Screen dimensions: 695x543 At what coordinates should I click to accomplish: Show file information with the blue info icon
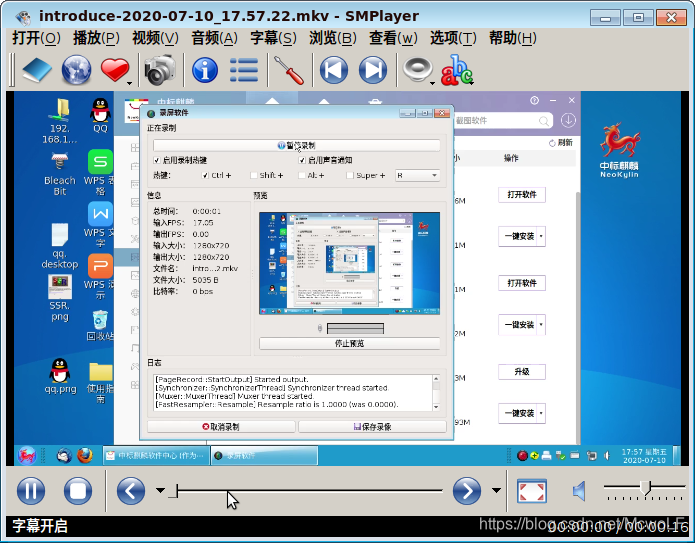click(x=204, y=70)
